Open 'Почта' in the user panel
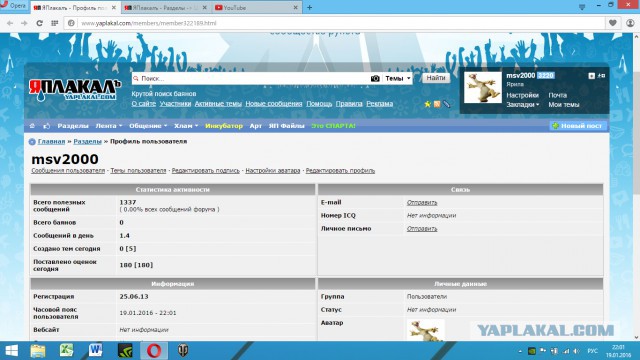The height and width of the screenshot is (360, 640). click(558, 95)
